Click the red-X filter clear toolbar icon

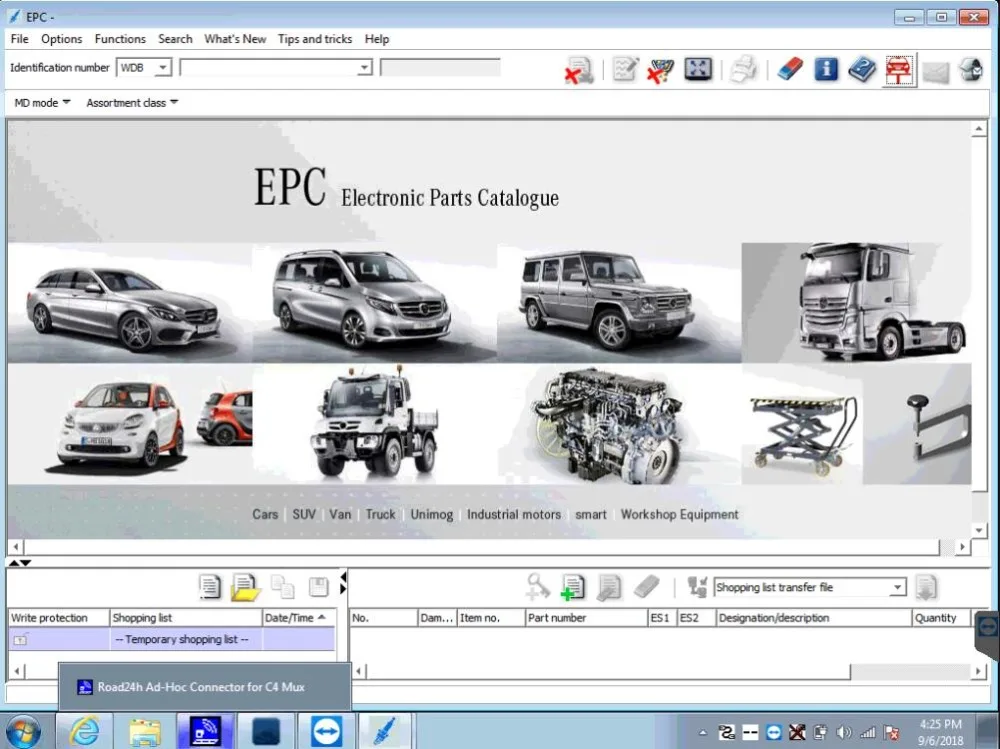coord(660,70)
